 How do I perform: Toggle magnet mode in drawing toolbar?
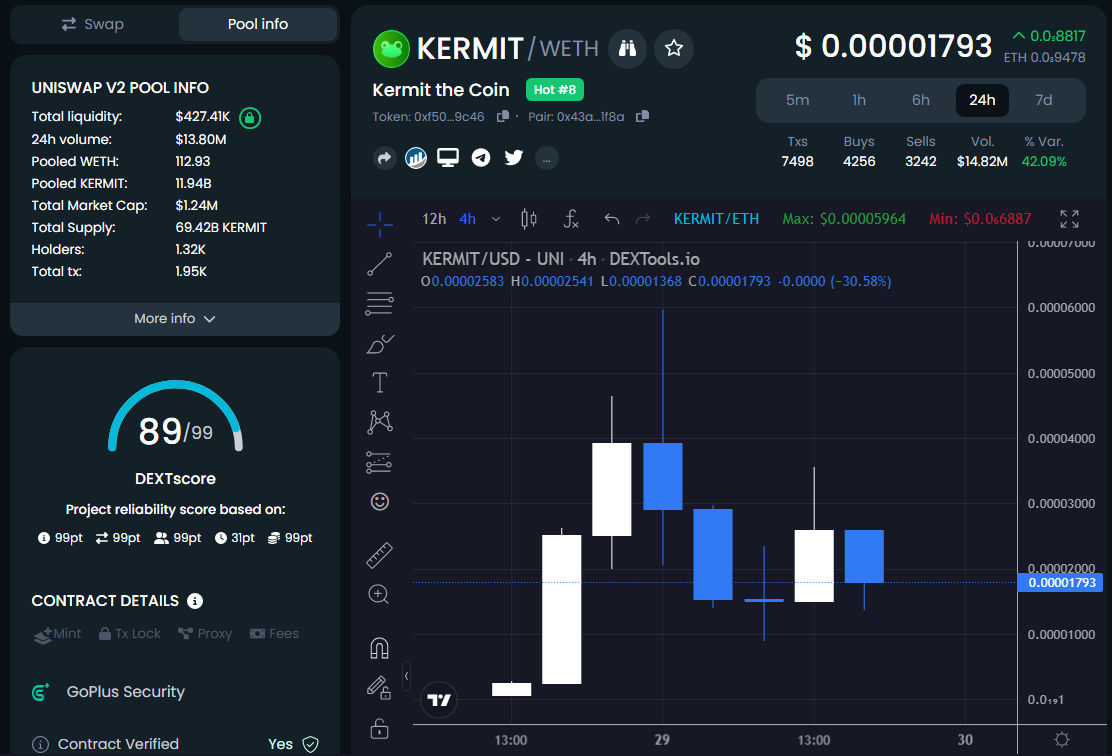[x=379, y=648]
